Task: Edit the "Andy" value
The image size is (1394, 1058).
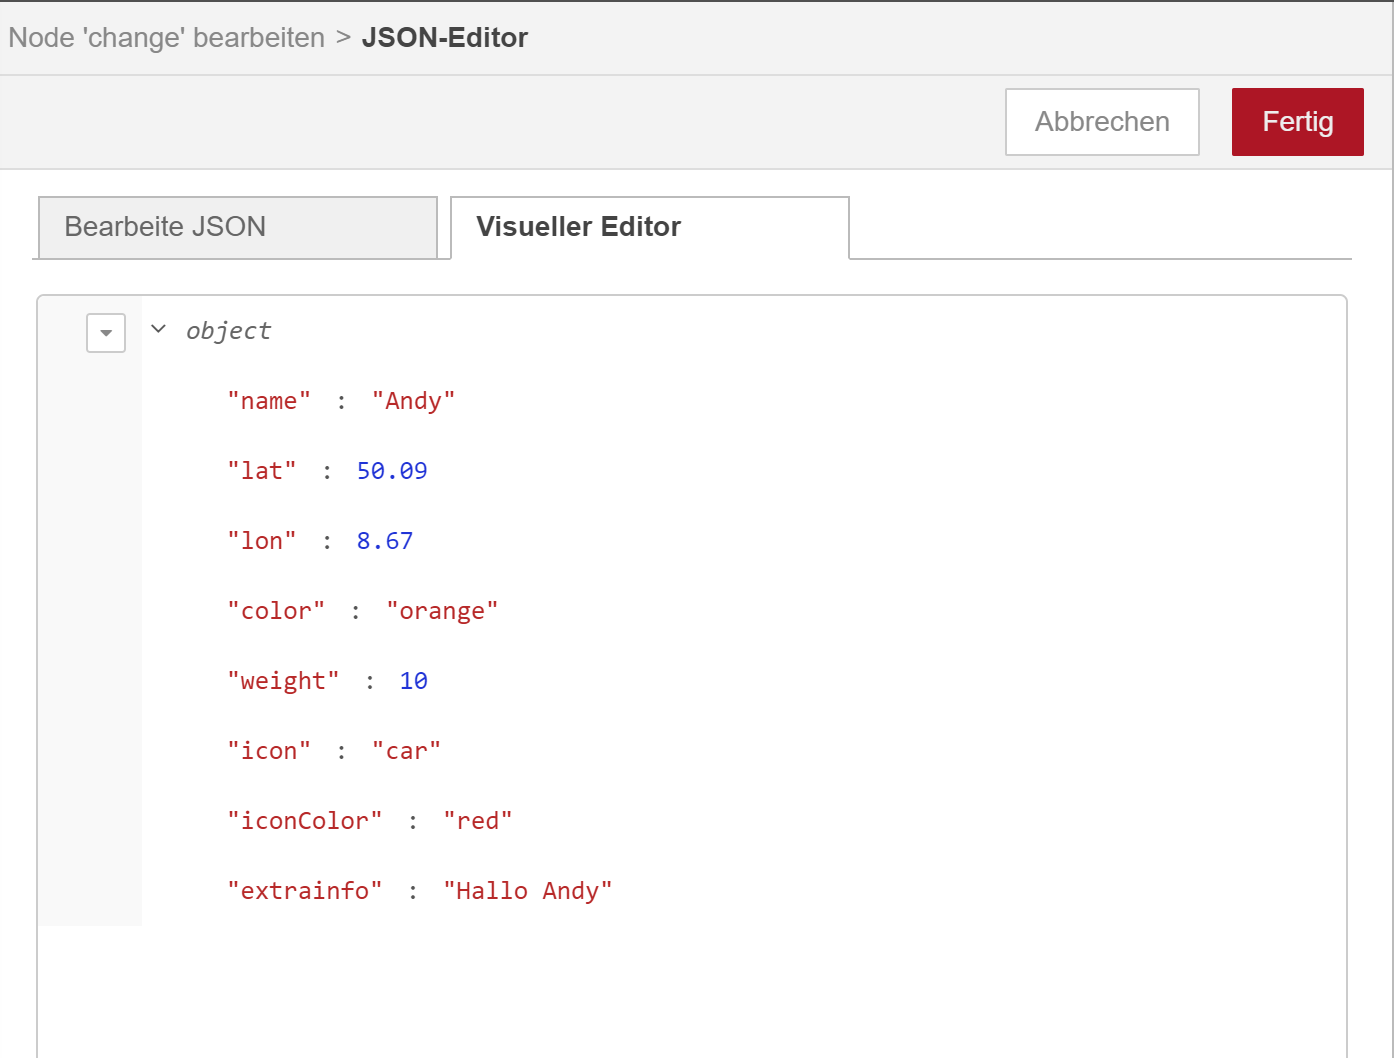Action: (413, 401)
